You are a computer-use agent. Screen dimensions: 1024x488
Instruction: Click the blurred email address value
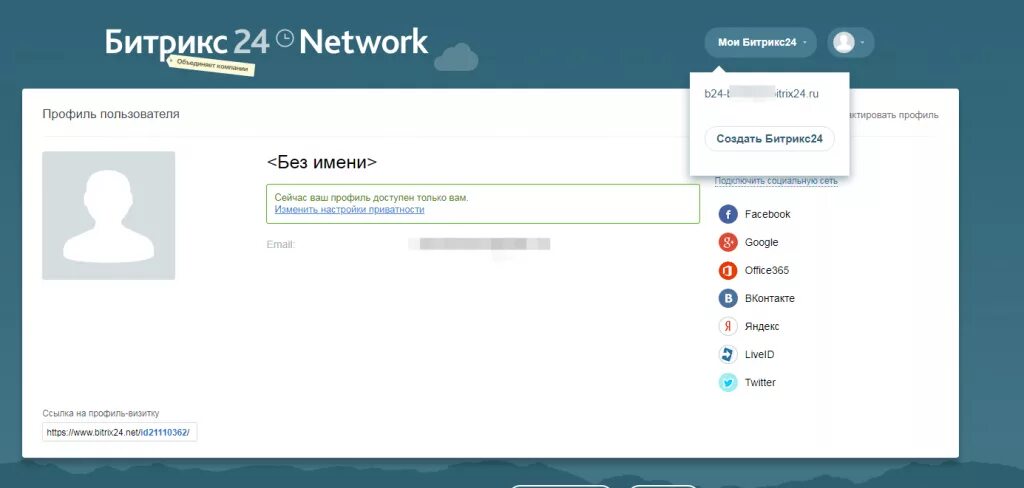coord(479,244)
